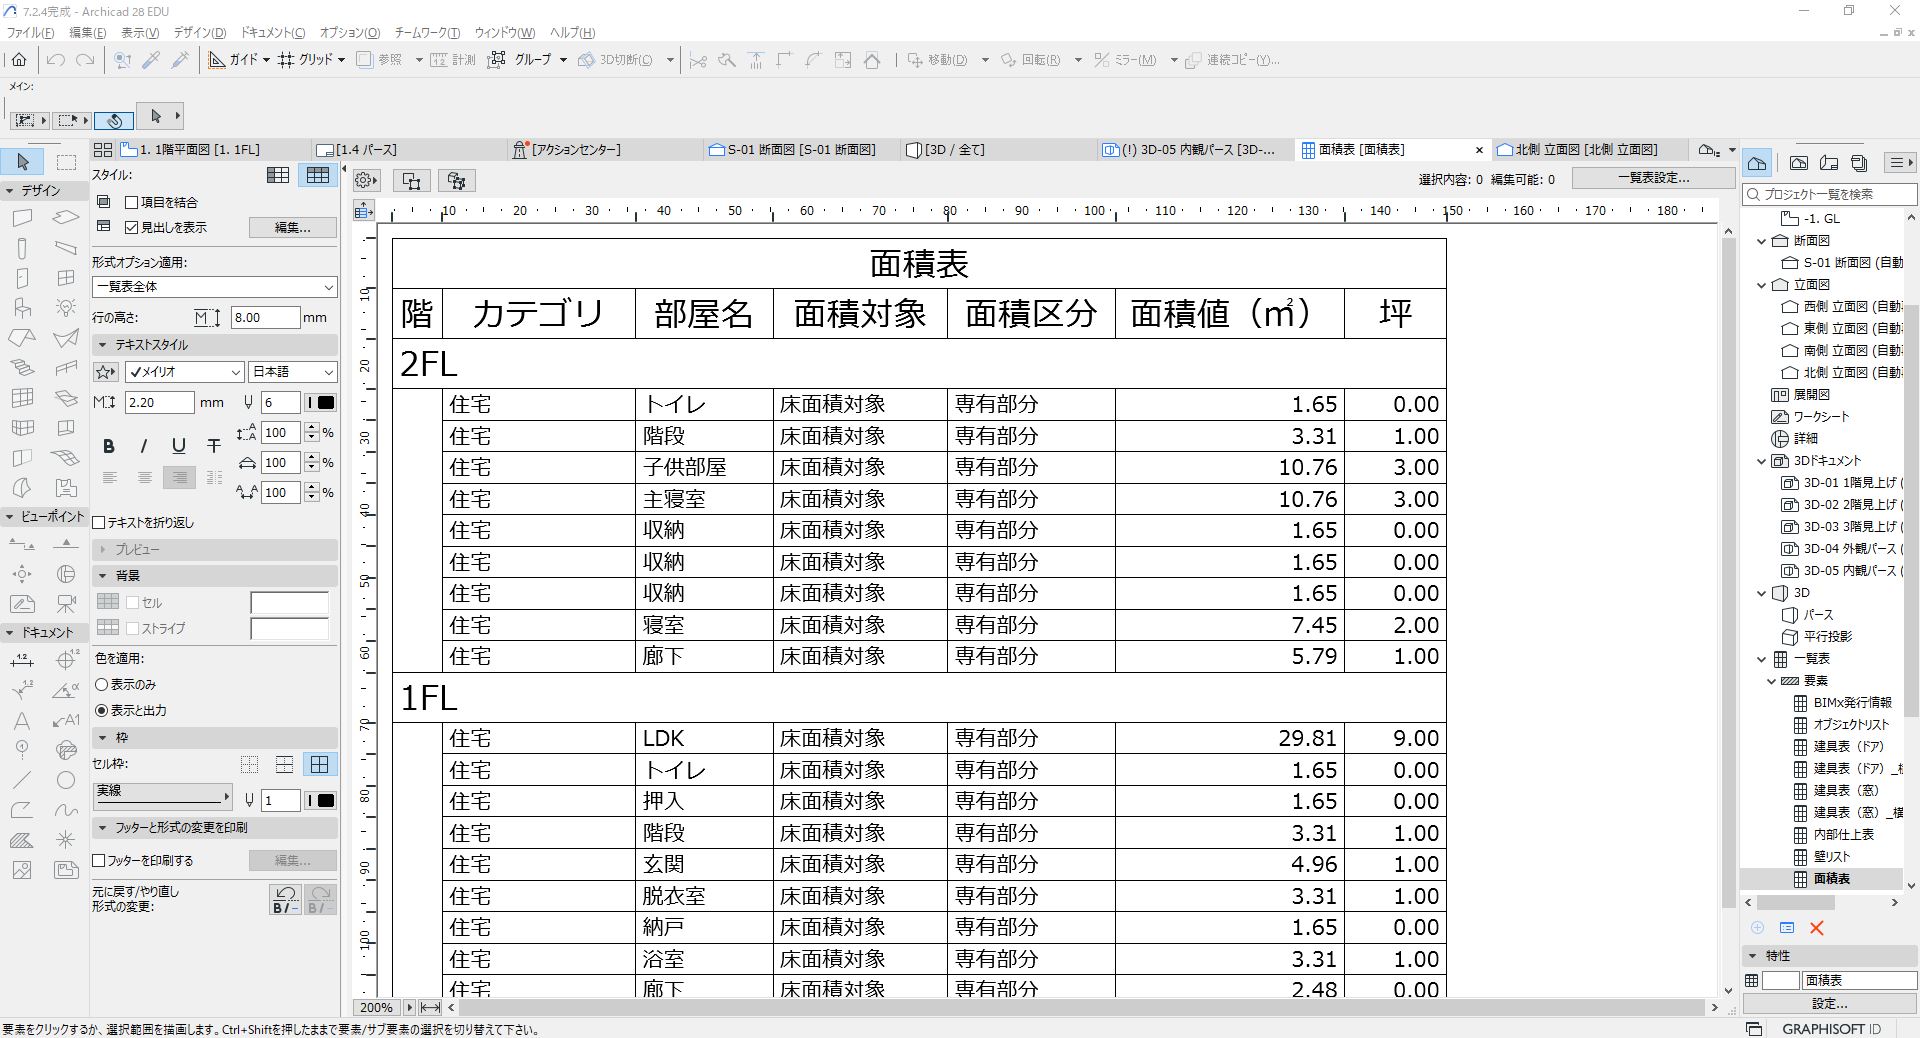Check フッターを印刷する checkbox
The width and height of the screenshot is (1920, 1038).
99,860
